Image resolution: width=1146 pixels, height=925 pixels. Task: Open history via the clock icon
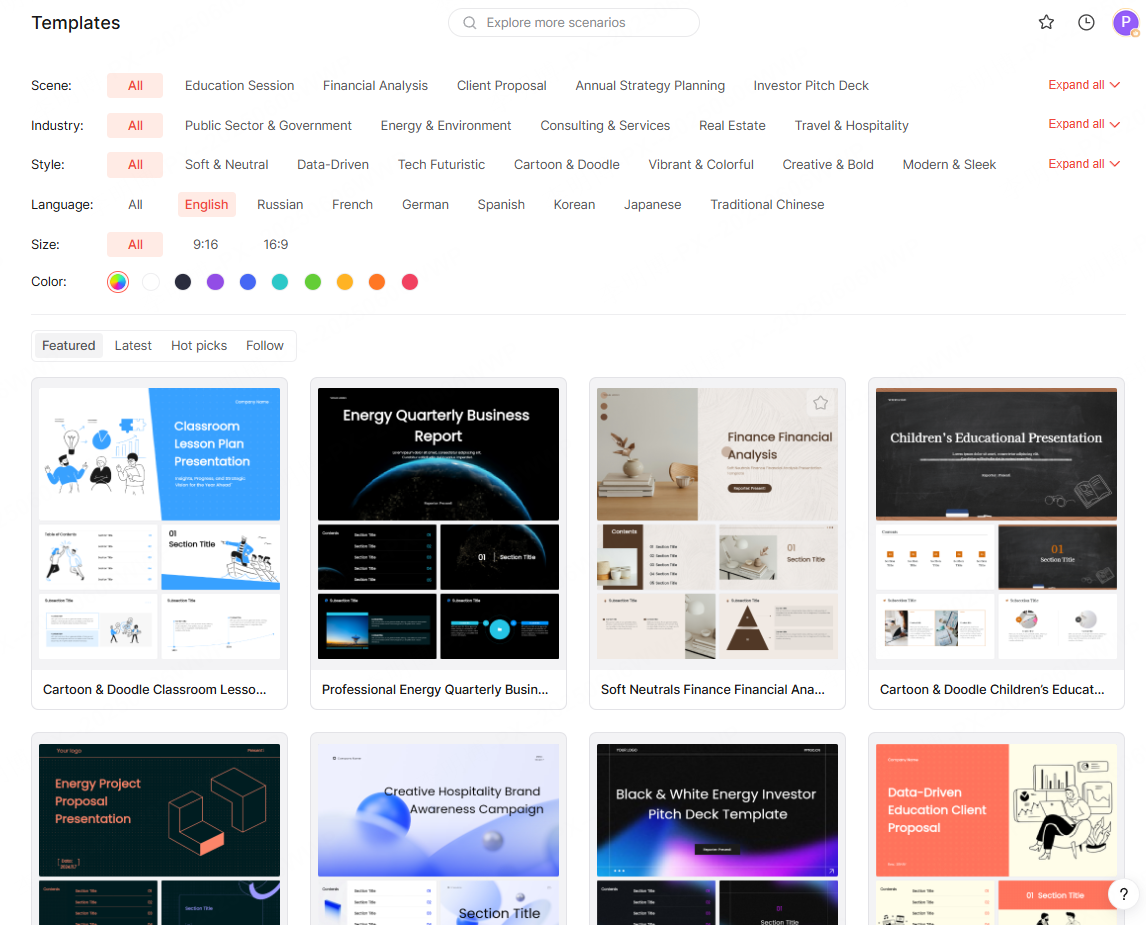click(1086, 22)
